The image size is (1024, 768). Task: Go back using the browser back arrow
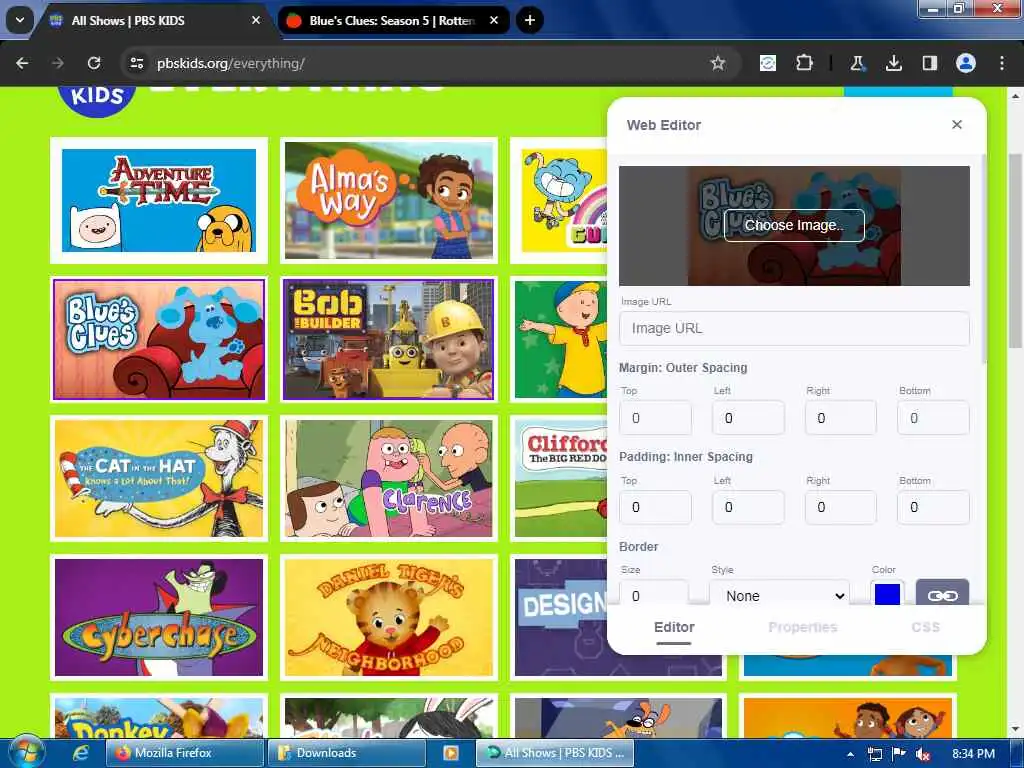22,63
